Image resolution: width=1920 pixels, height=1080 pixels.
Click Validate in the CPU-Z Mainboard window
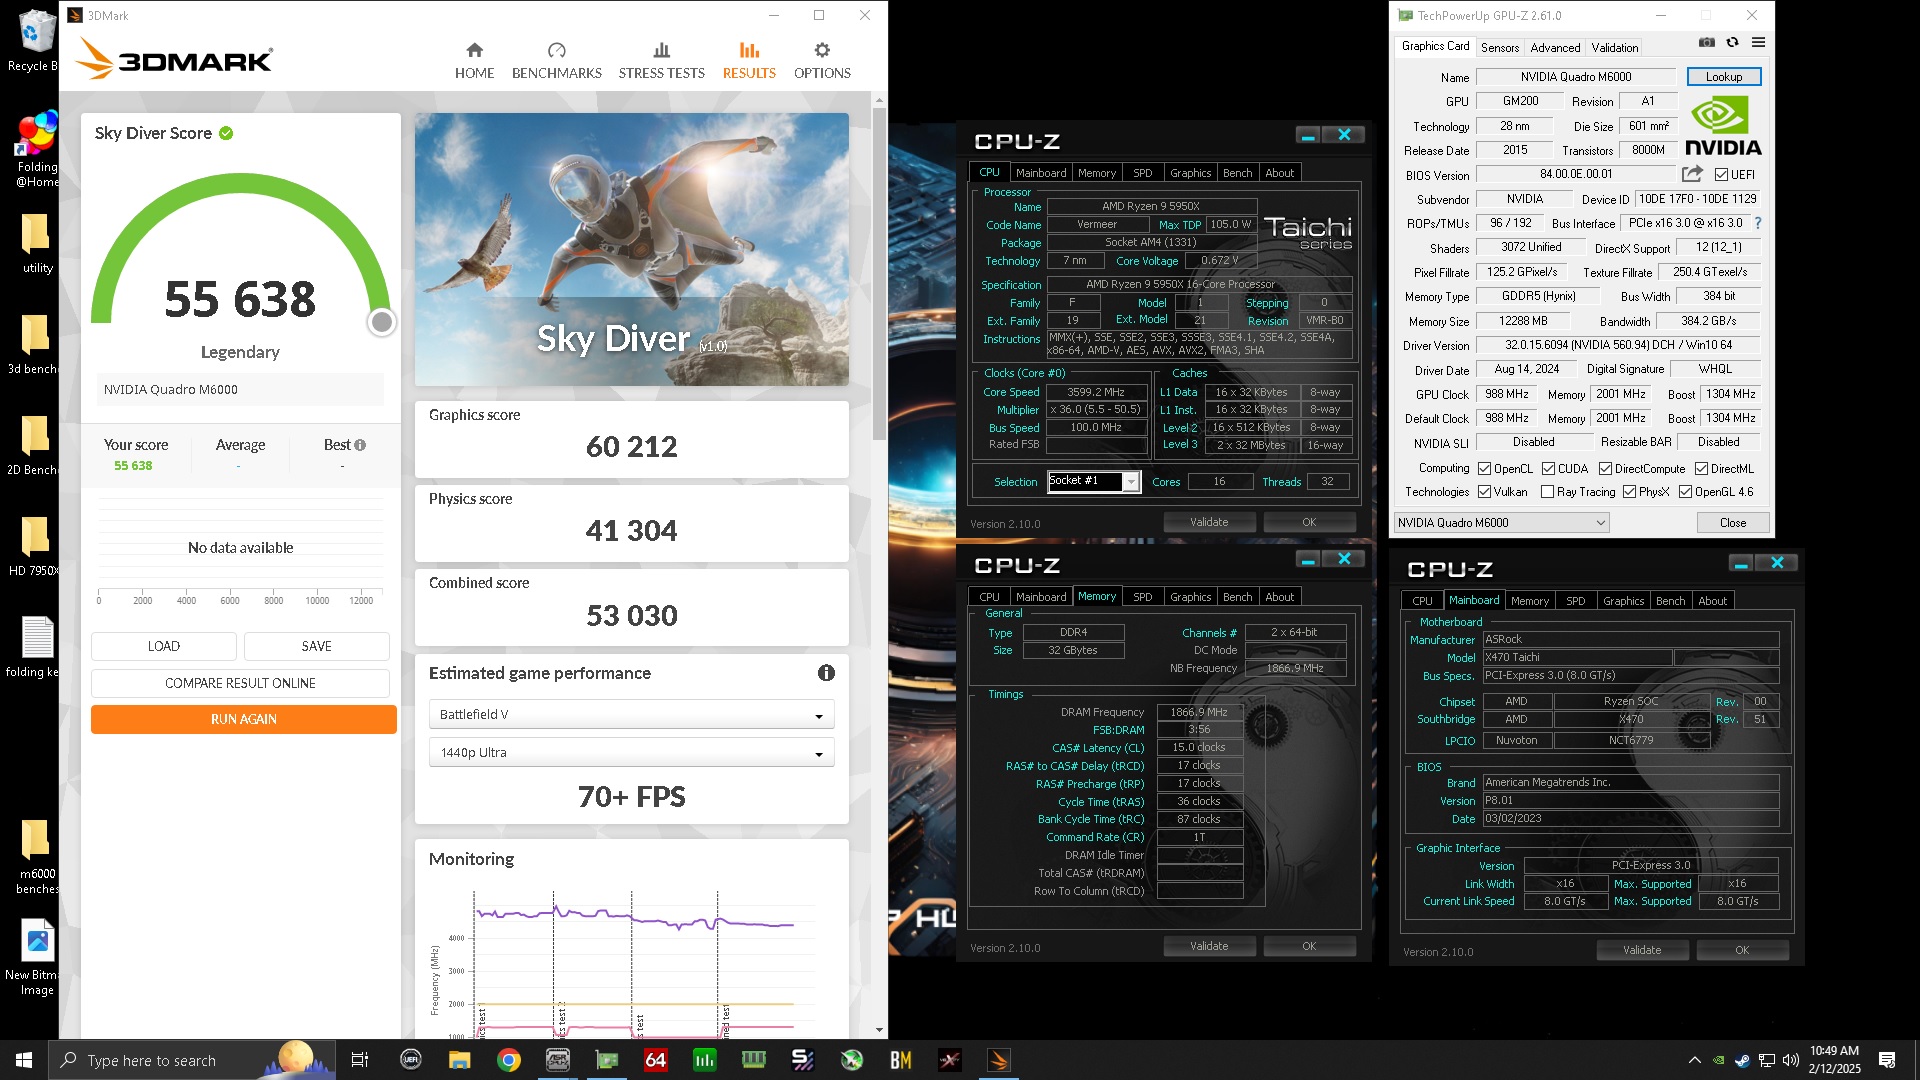(x=1641, y=950)
